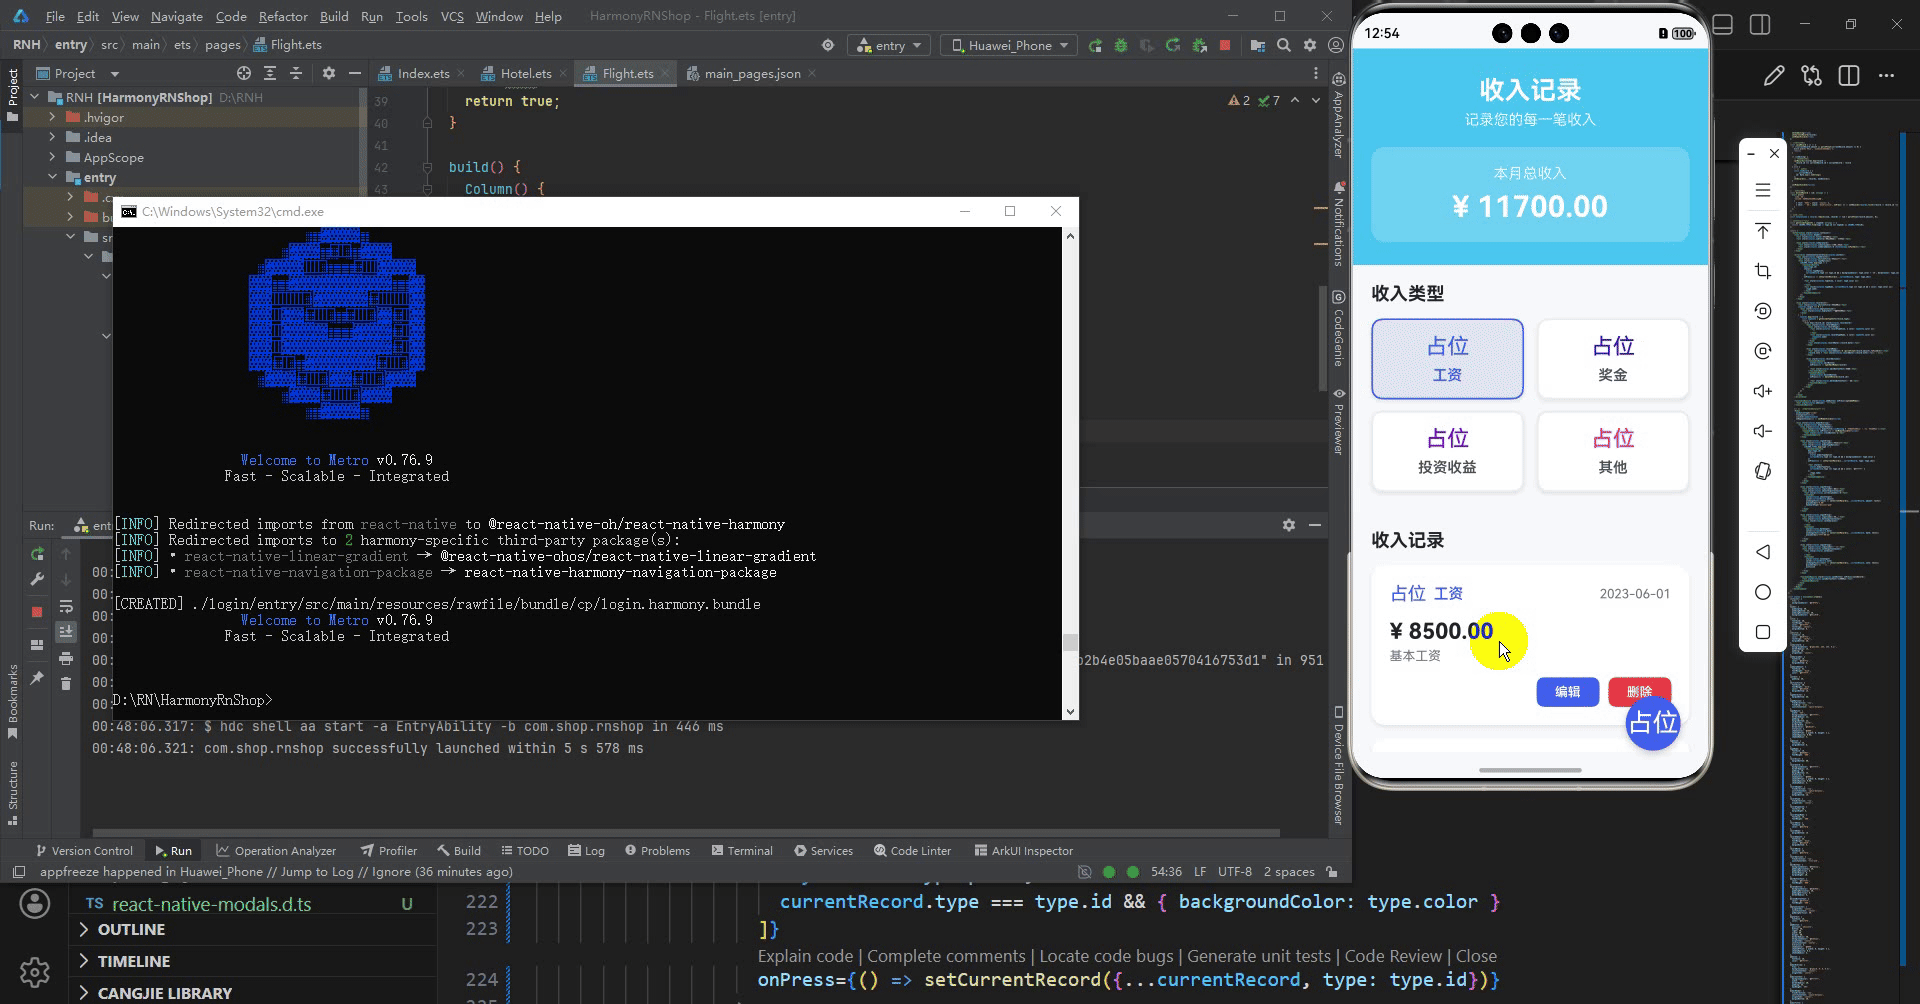Select the 工资 income type card

[x=1447, y=359]
